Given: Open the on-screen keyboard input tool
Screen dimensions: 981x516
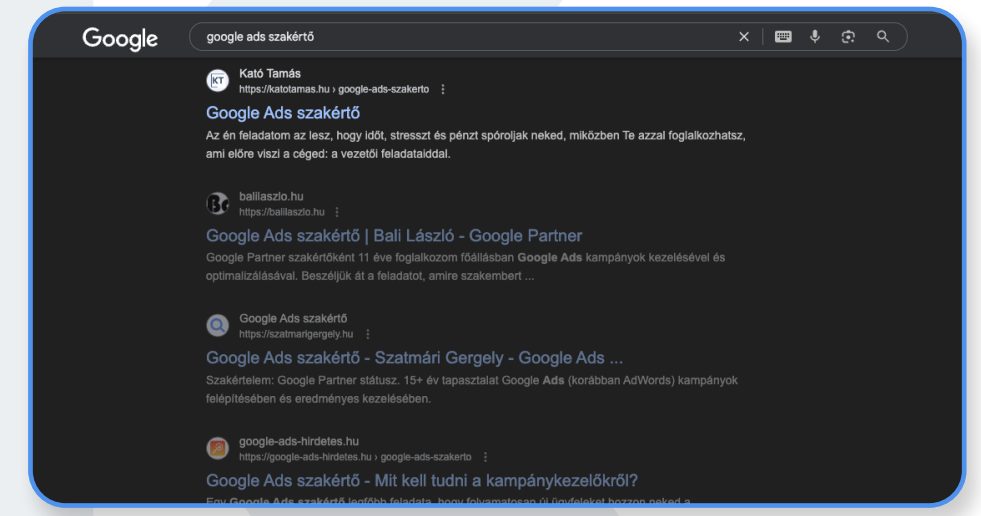Looking at the screenshot, I should tap(783, 37).
